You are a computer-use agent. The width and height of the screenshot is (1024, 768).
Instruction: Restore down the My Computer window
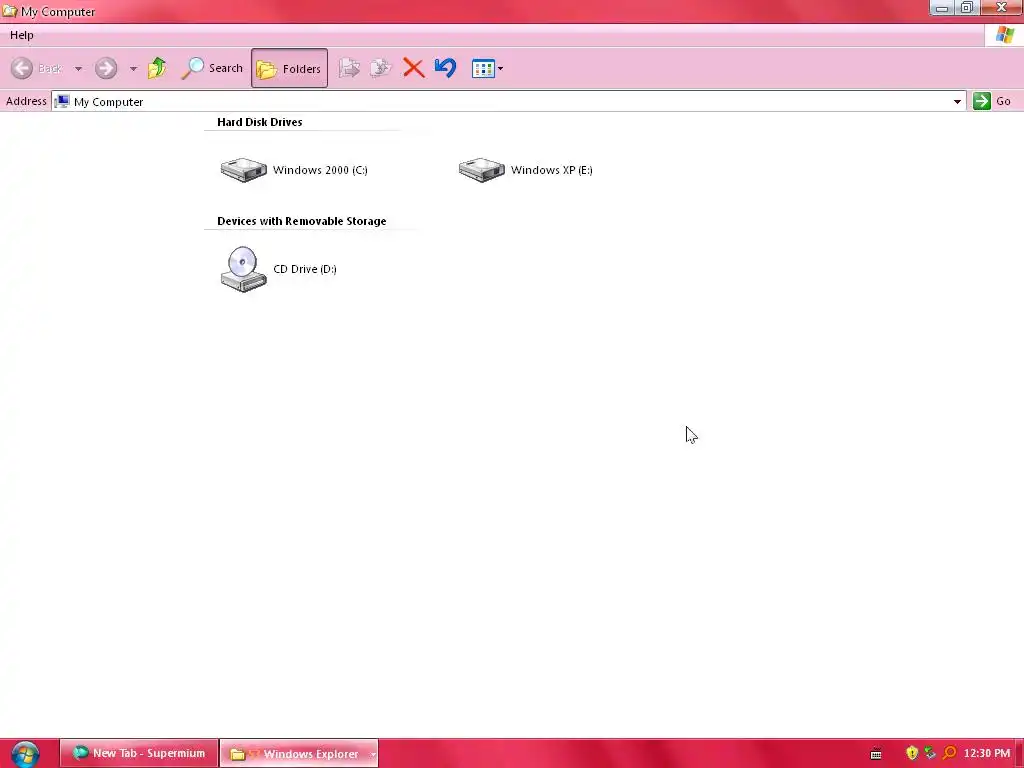pos(967,8)
